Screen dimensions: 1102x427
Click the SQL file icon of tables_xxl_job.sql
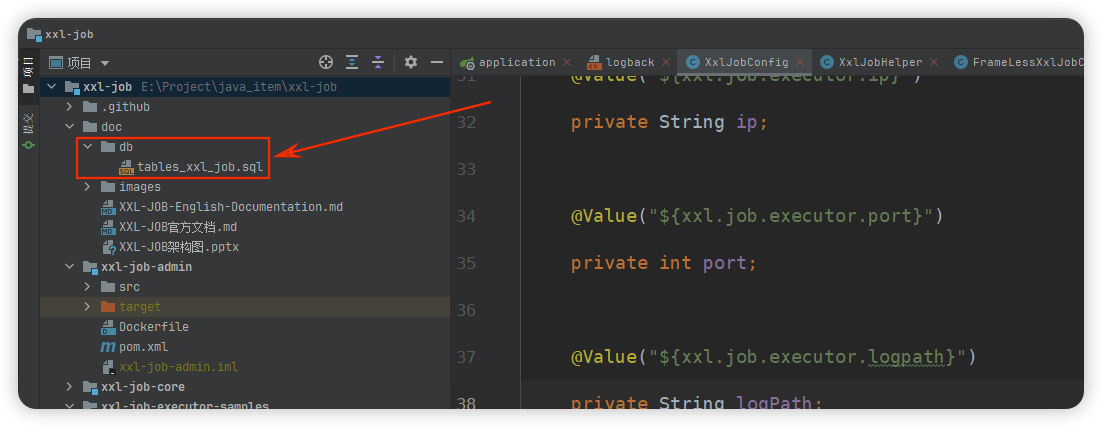point(126,167)
